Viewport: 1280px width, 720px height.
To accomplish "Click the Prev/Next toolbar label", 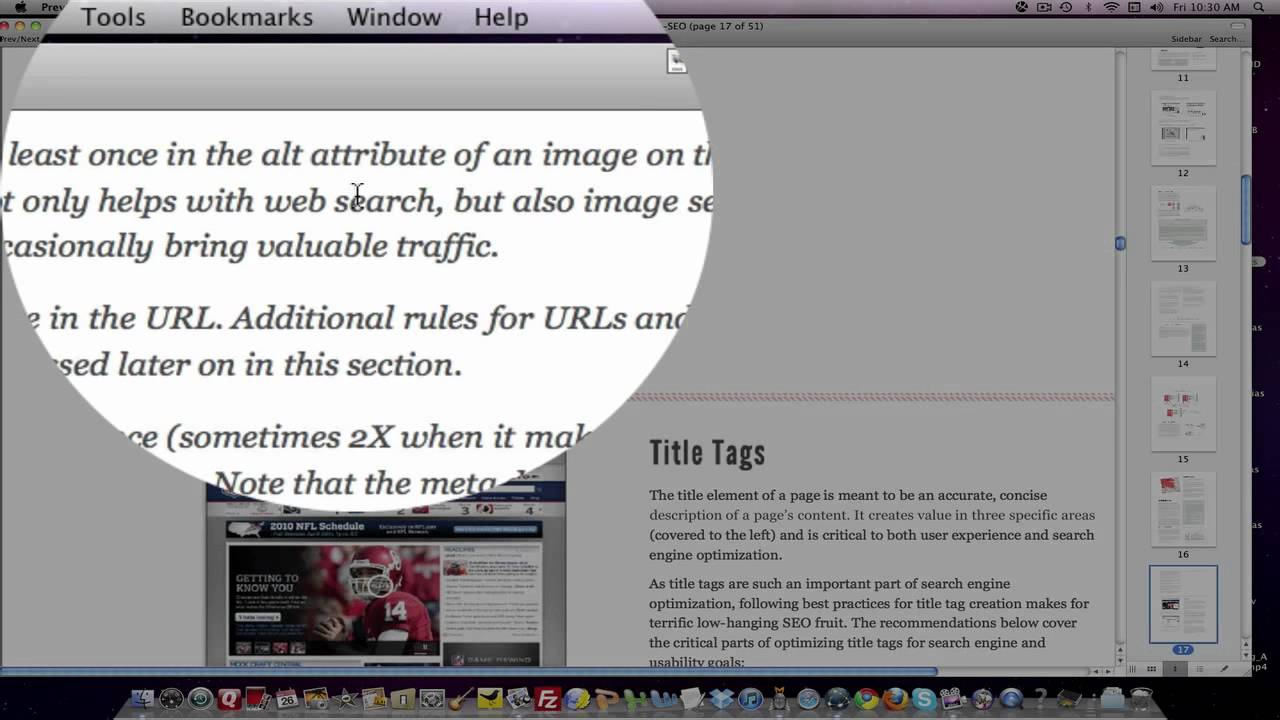I will pos(20,39).
